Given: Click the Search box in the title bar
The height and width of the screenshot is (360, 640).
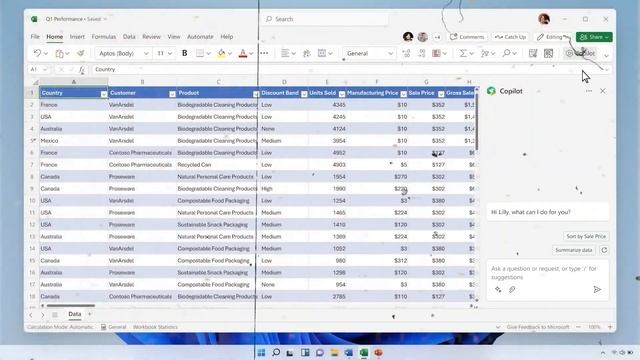Looking at the screenshot, I should click(x=324, y=19).
